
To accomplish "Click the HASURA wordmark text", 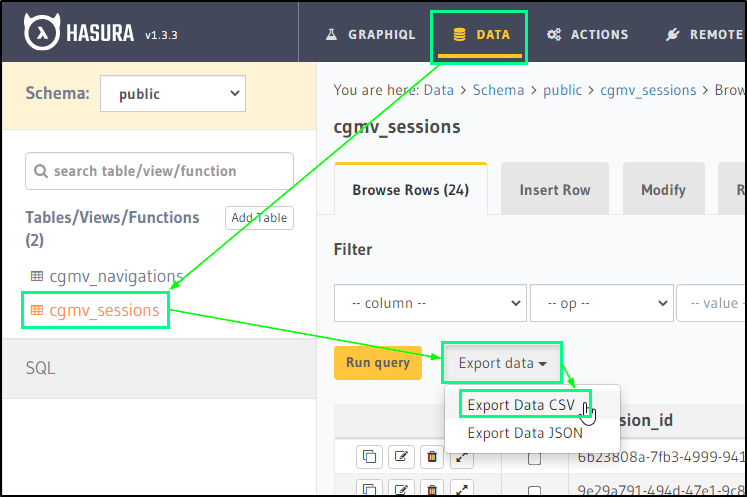I will tap(100, 33).
